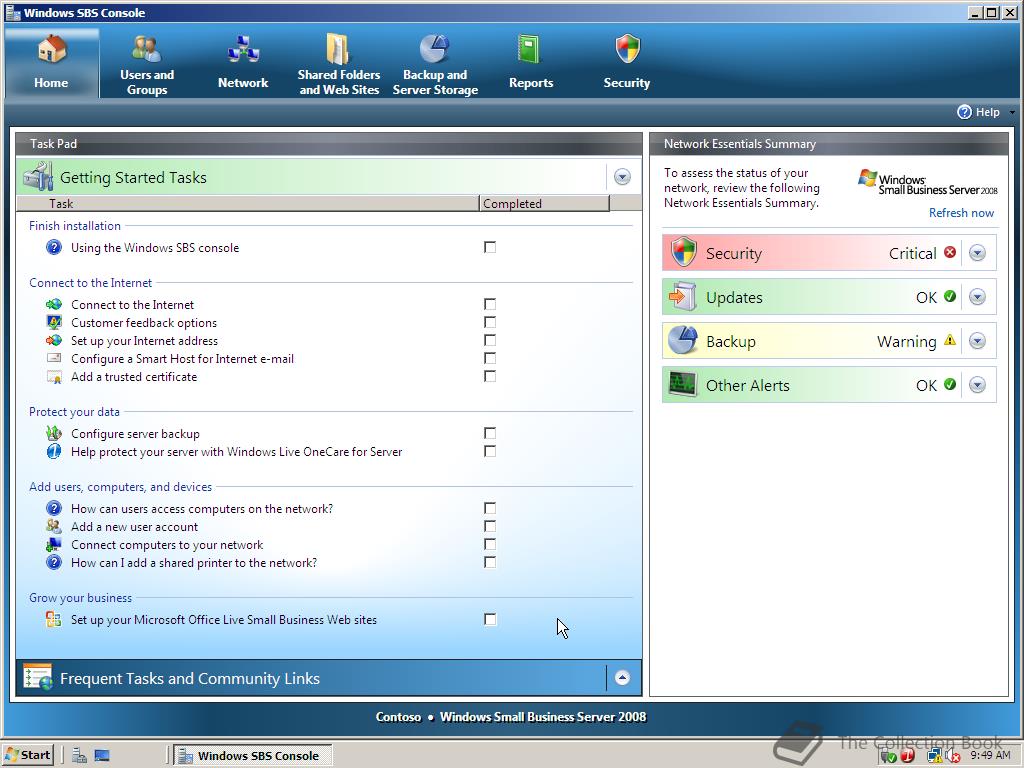Mark Customer feedback options as completed

tap(490, 322)
